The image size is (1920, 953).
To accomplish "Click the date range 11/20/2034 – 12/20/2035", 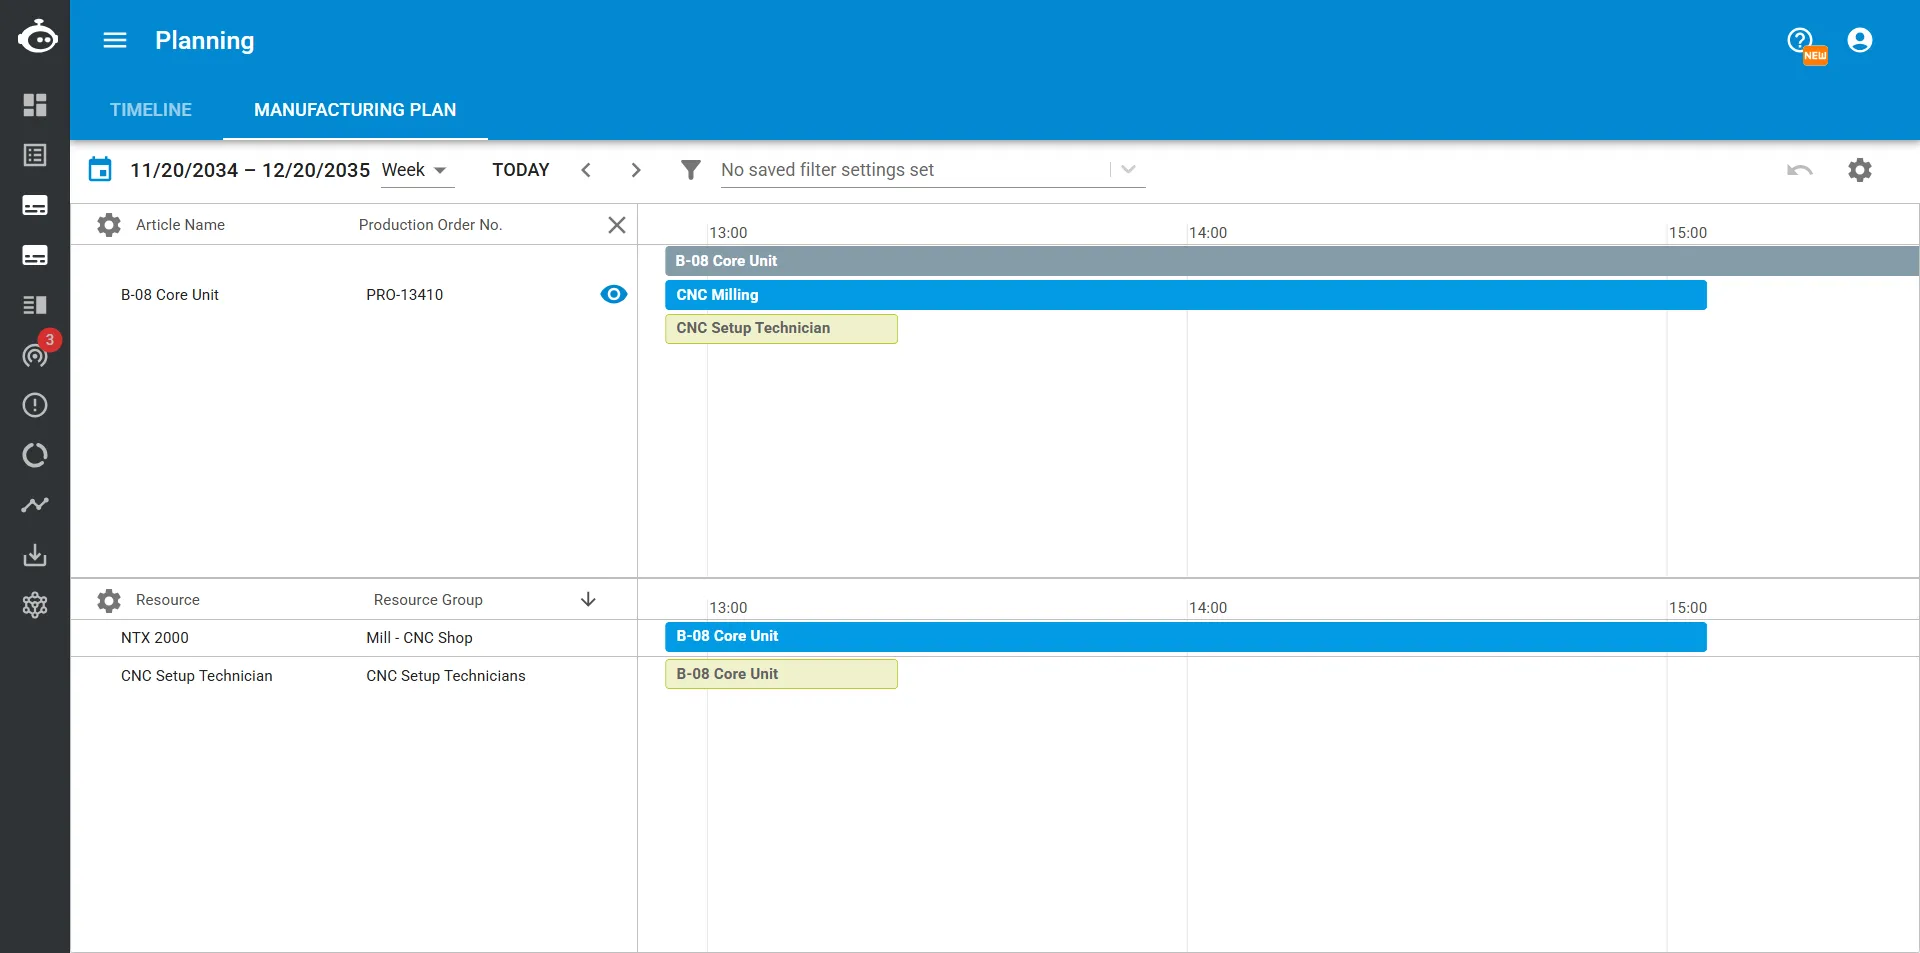I will [x=250, y=170].
